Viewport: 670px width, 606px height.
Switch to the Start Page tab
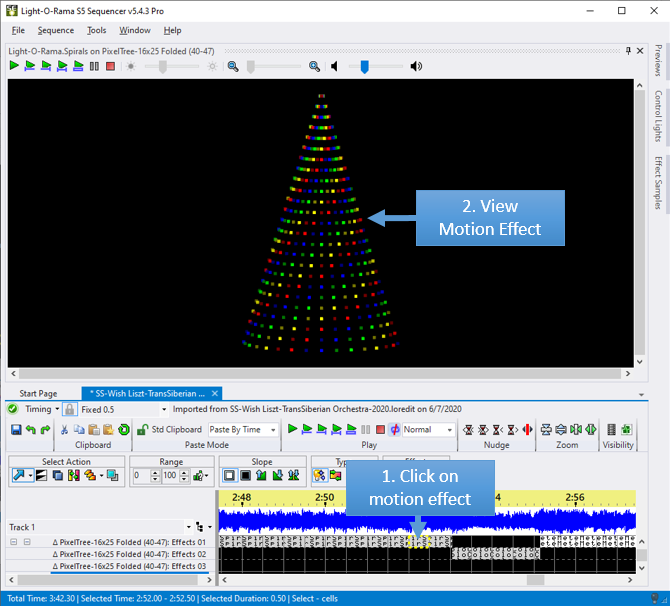pyautogui.click(x=38, y=394)
